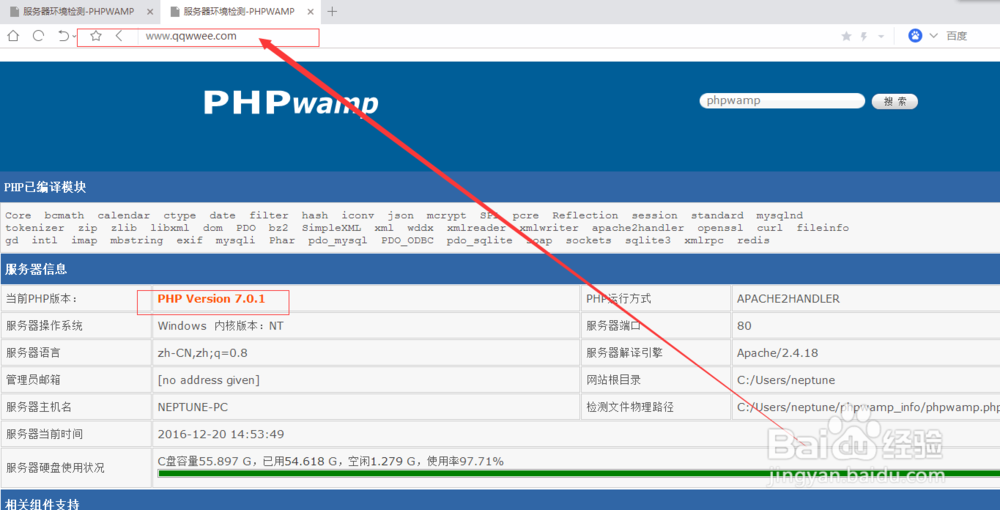This screenshot has width=1000, height=510.
Task: Click the PHPwamp logo
Action: pos(291,103)
